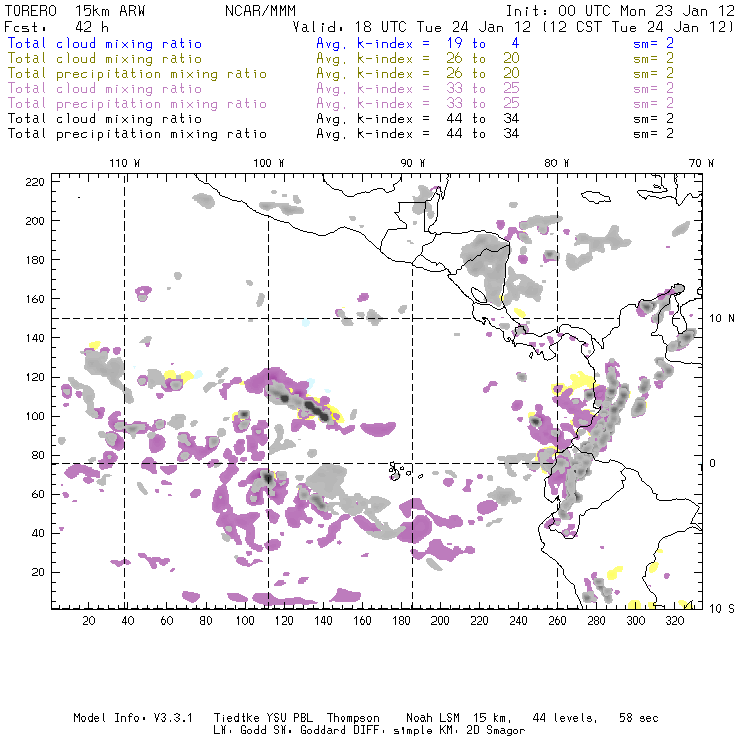
Task: Click the '58 sec' time step text
Action: pos(639,718)
